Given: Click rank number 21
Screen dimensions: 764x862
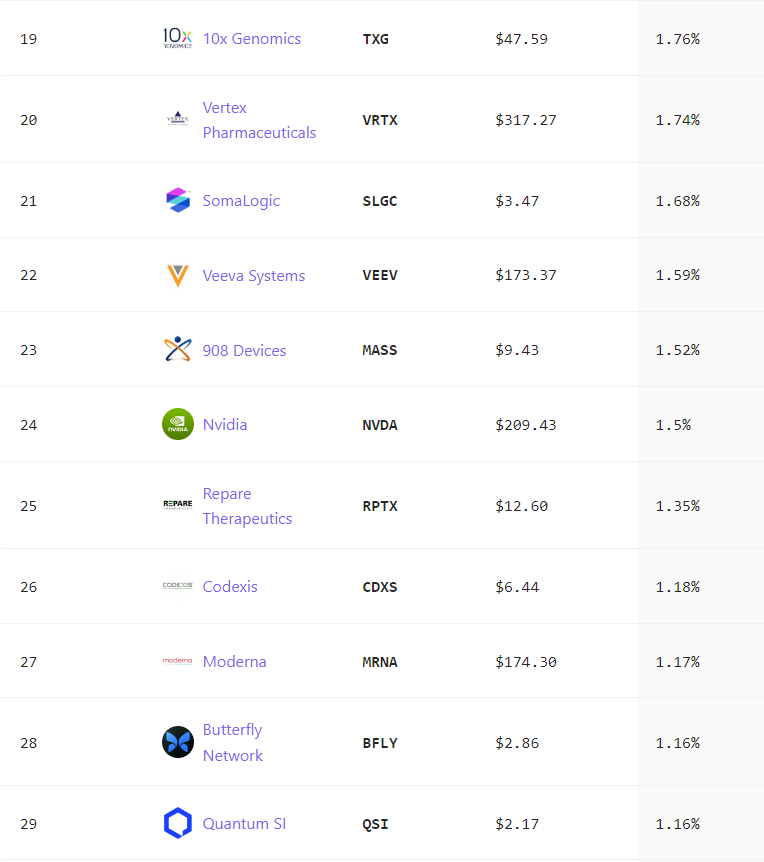Looking at the screenshot, I should [x=29, y=201].
